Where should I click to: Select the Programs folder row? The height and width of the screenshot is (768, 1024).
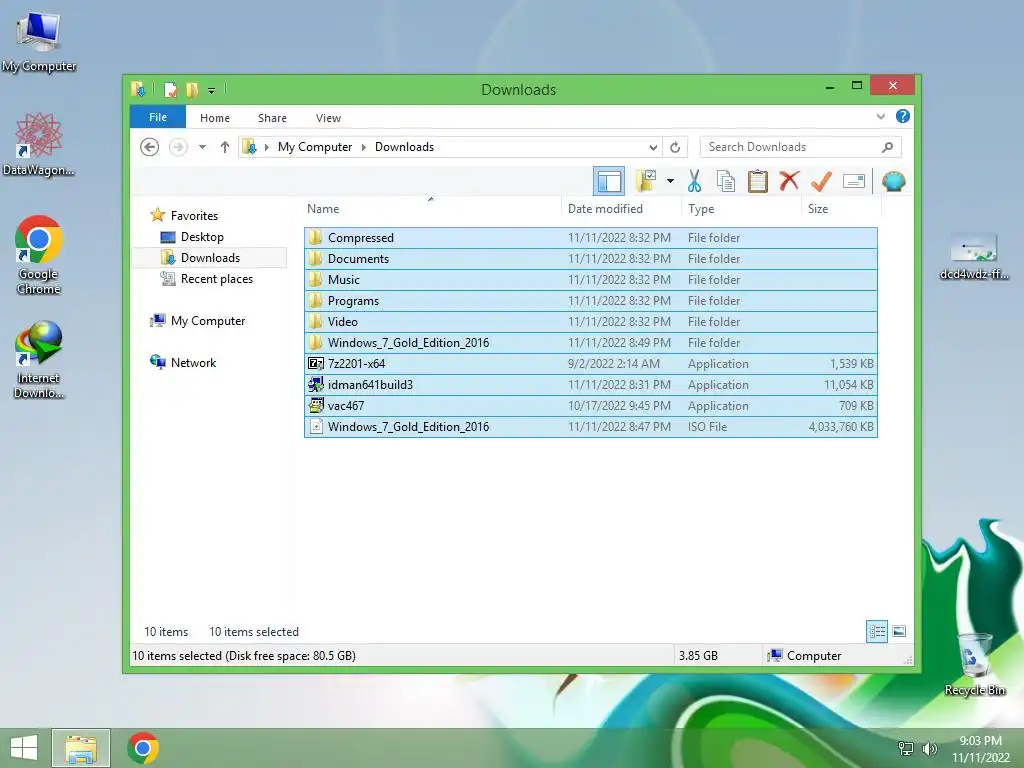pos(590,300)
